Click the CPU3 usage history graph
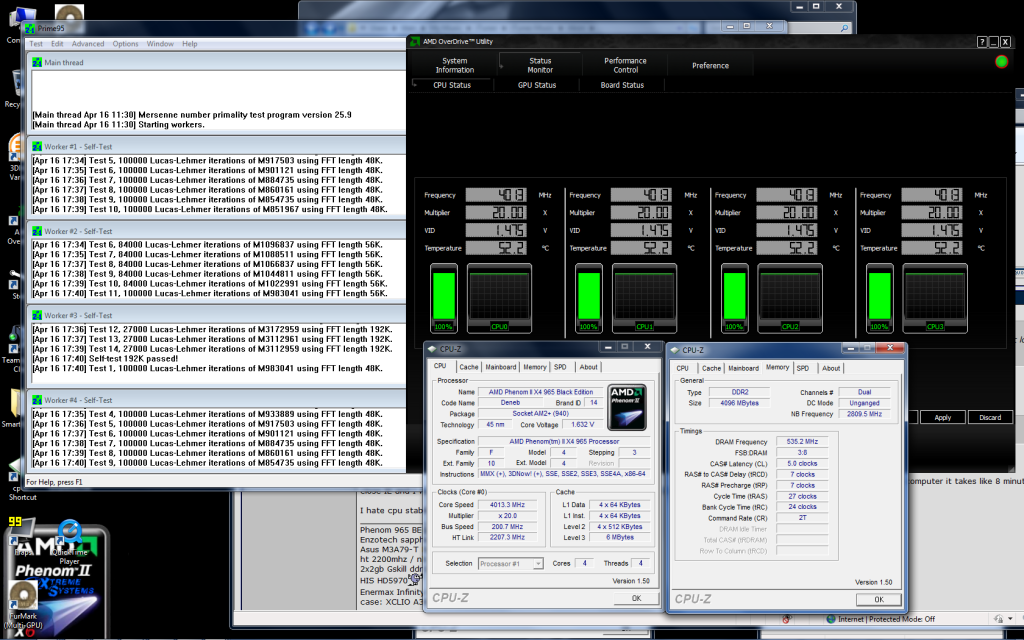The image size is (1024, 640). (935, 296)
